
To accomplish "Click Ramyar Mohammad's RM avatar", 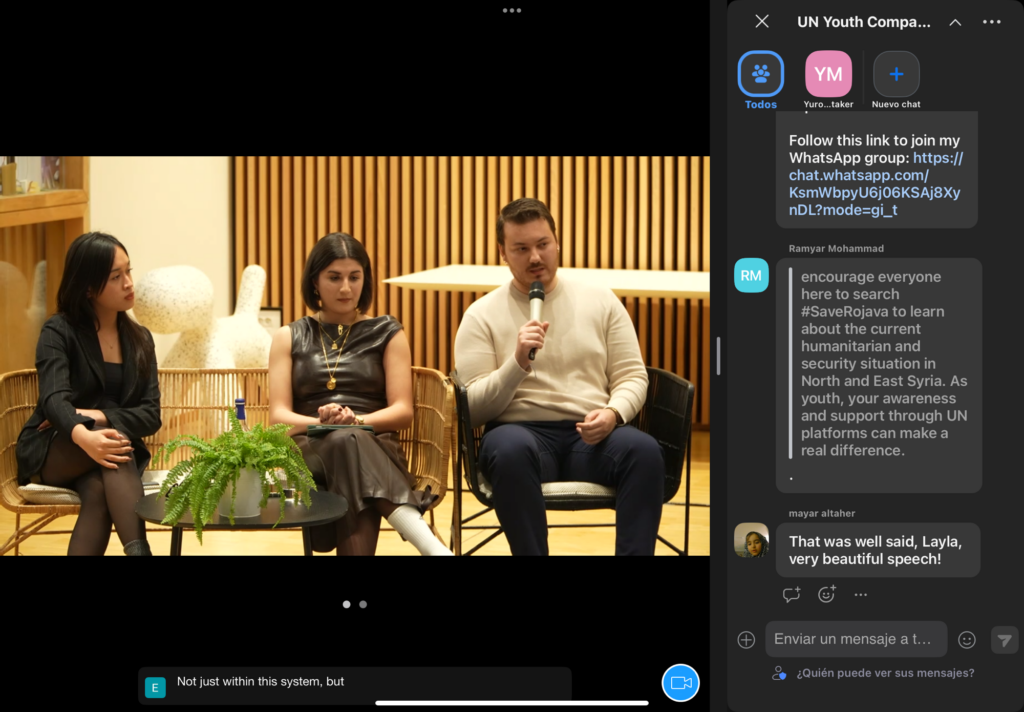I will [751, 275].
